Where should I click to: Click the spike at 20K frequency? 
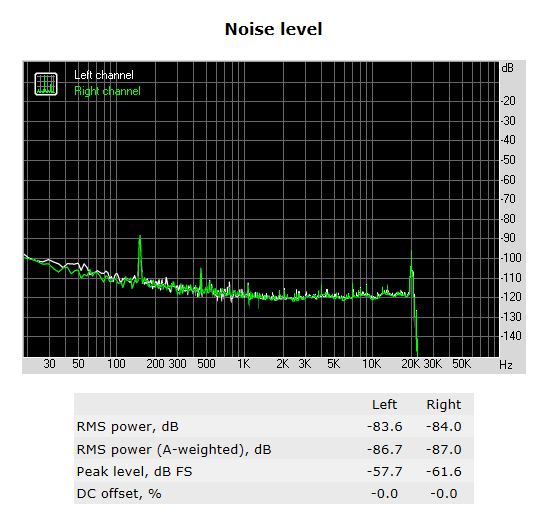(x=412, y=271)
